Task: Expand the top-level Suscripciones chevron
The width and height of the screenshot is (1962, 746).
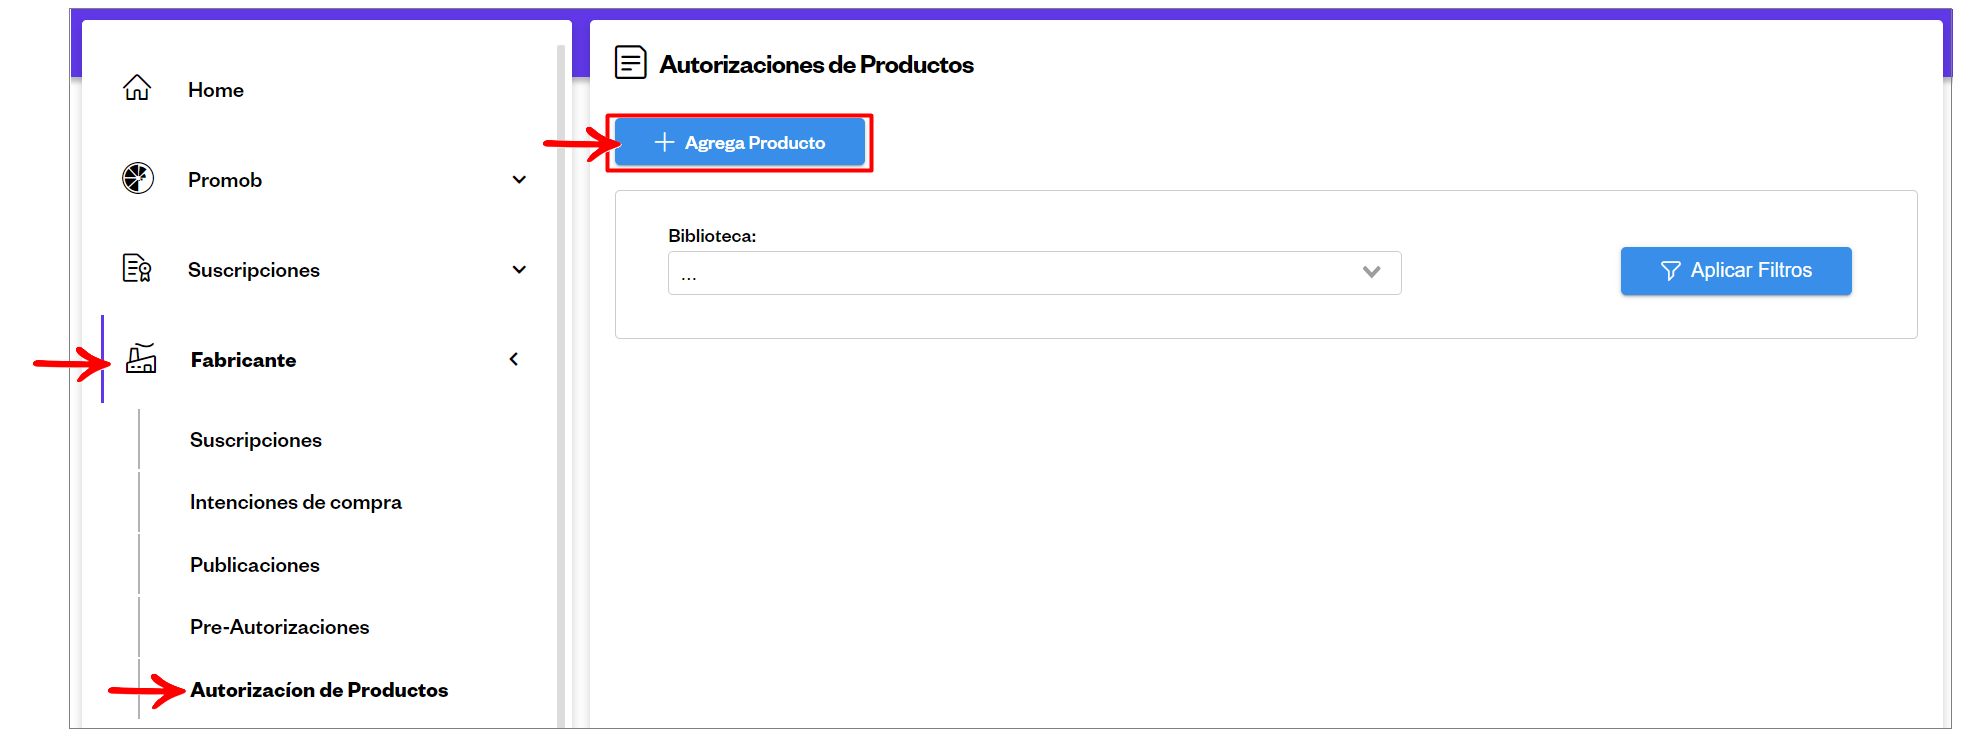Action: click(x=519, y=269)
